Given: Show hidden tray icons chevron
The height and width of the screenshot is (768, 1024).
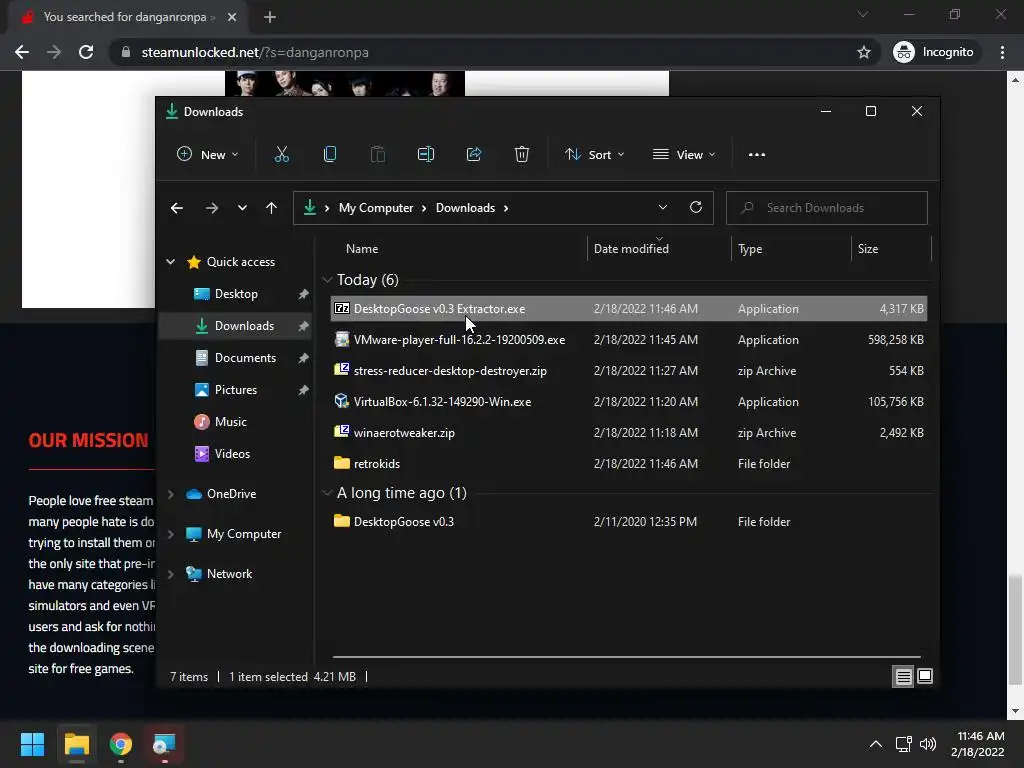Looking at the screenshot, I should 876,744.
